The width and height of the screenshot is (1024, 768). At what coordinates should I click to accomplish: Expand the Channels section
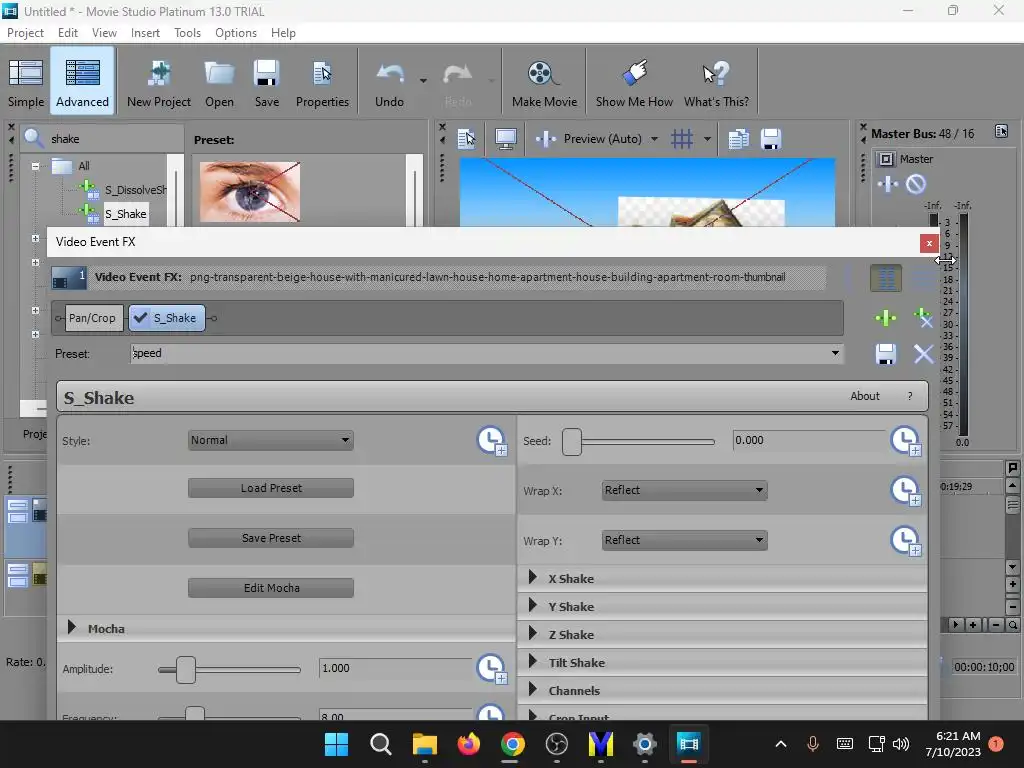coord(532,690)
